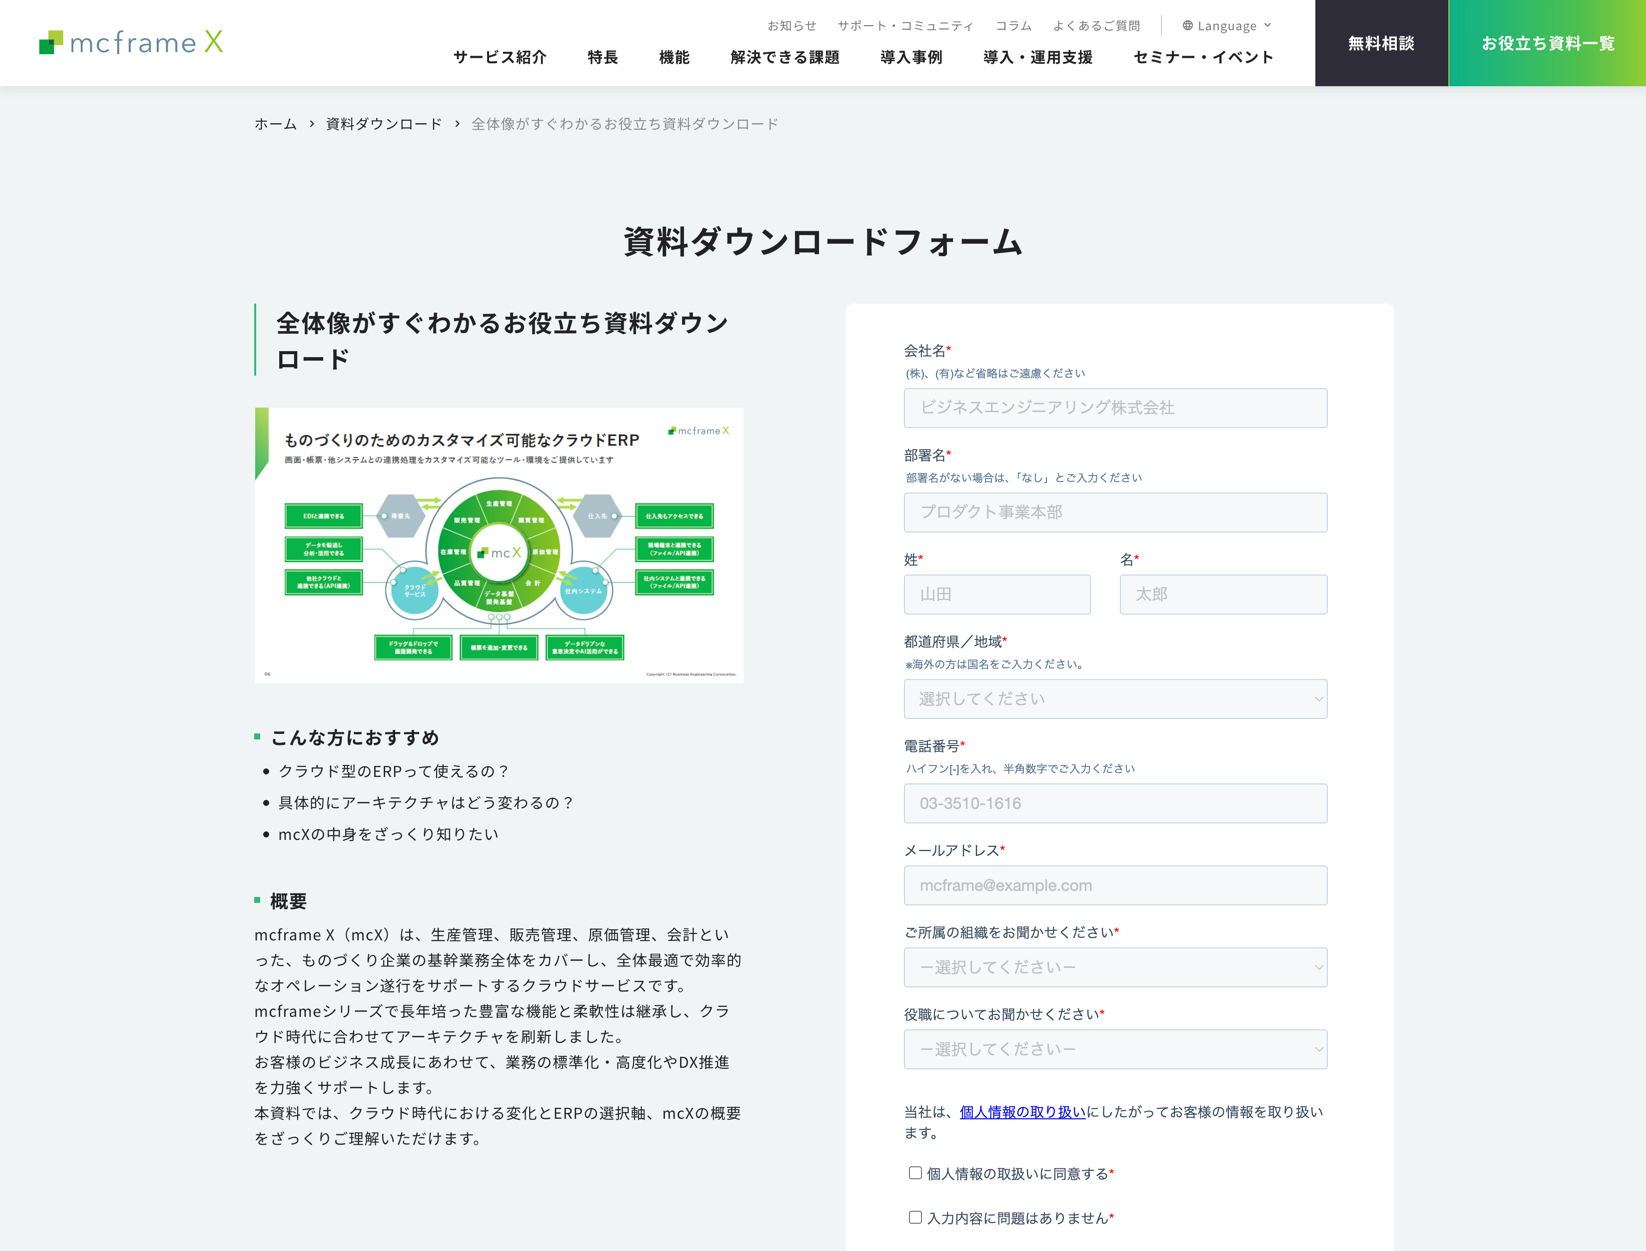Select 導入事例 in the navigation bar
Screen dimensions: 1646x1251
click(x=911, y=57)
